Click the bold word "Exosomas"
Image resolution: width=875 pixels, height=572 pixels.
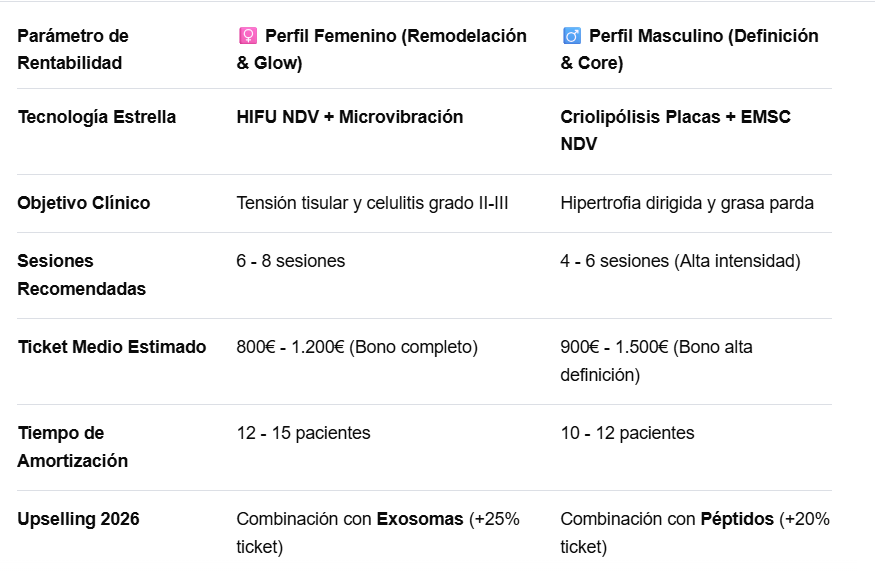click(x=419, y=519)
